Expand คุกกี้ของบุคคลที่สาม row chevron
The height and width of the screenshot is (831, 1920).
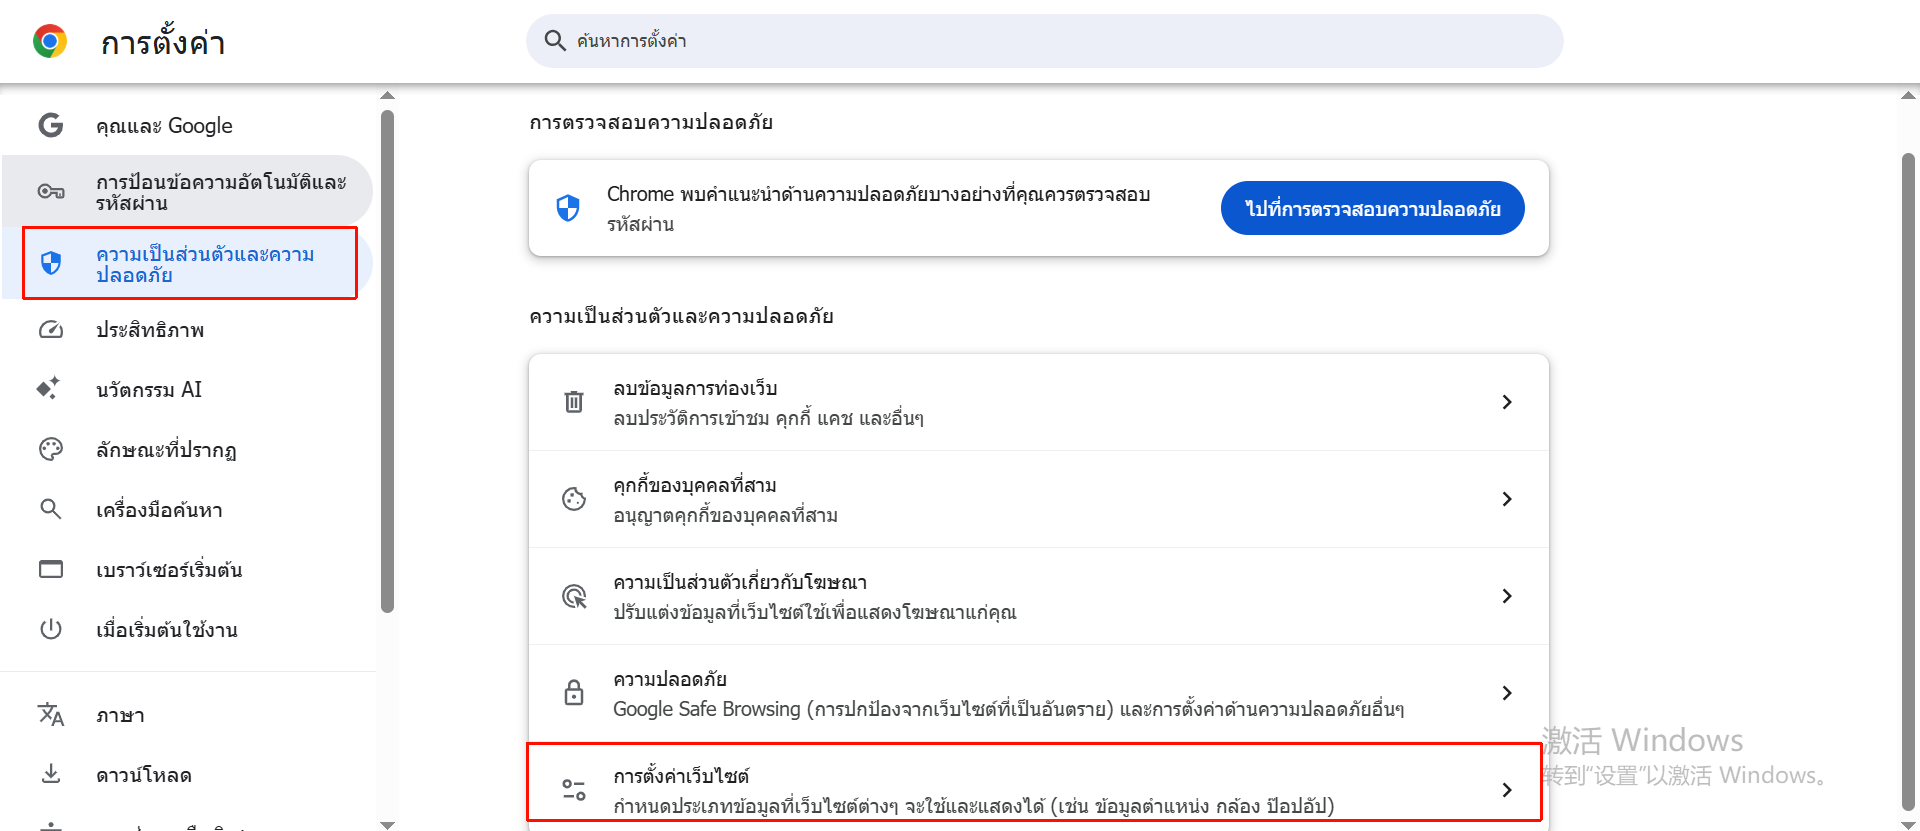coord(1507,499)
